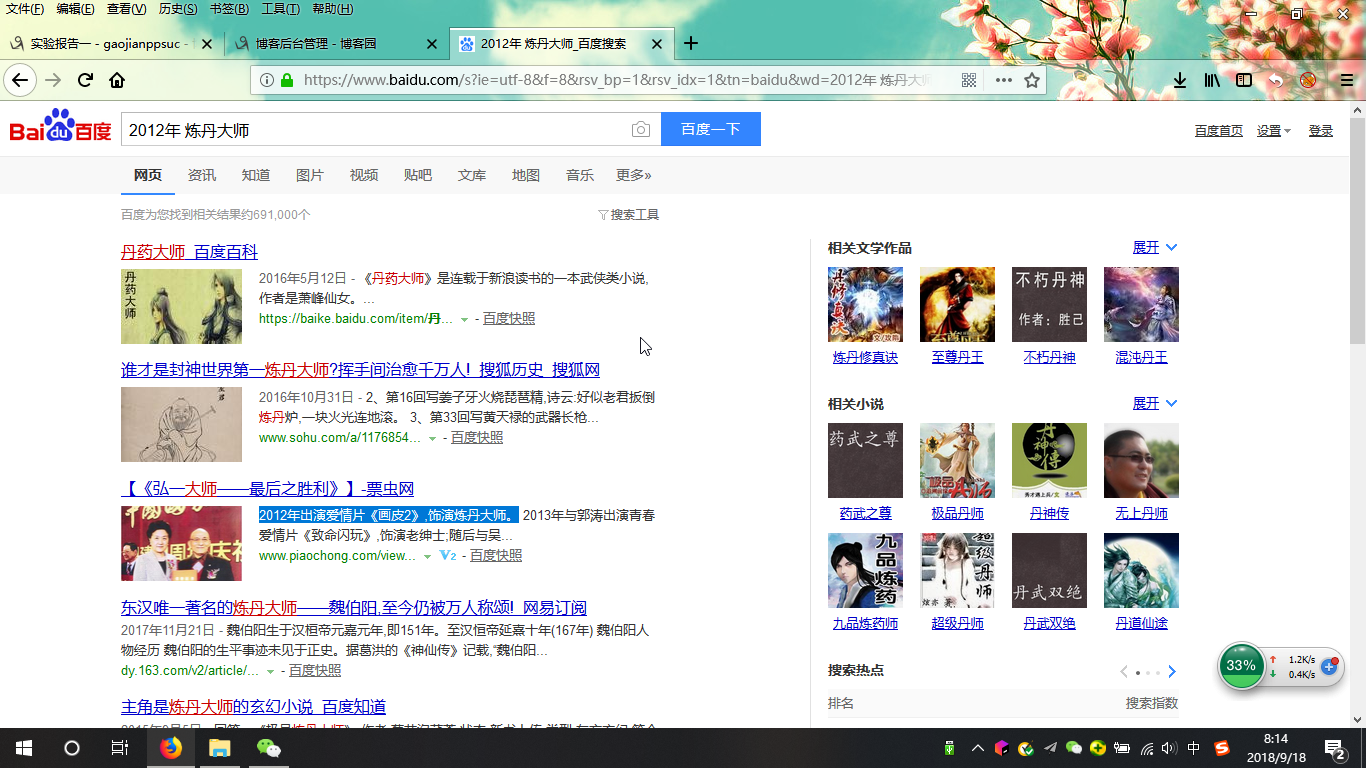Open the Windows Start menu
This screenshot has height=768, width=1366.
tap(23, 748)
